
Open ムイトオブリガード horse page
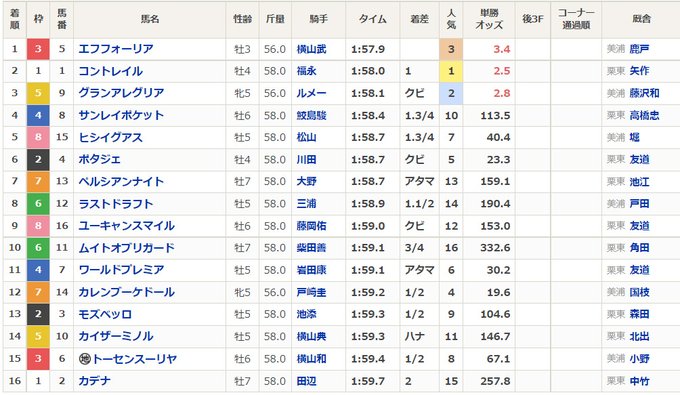pos(127,248)
